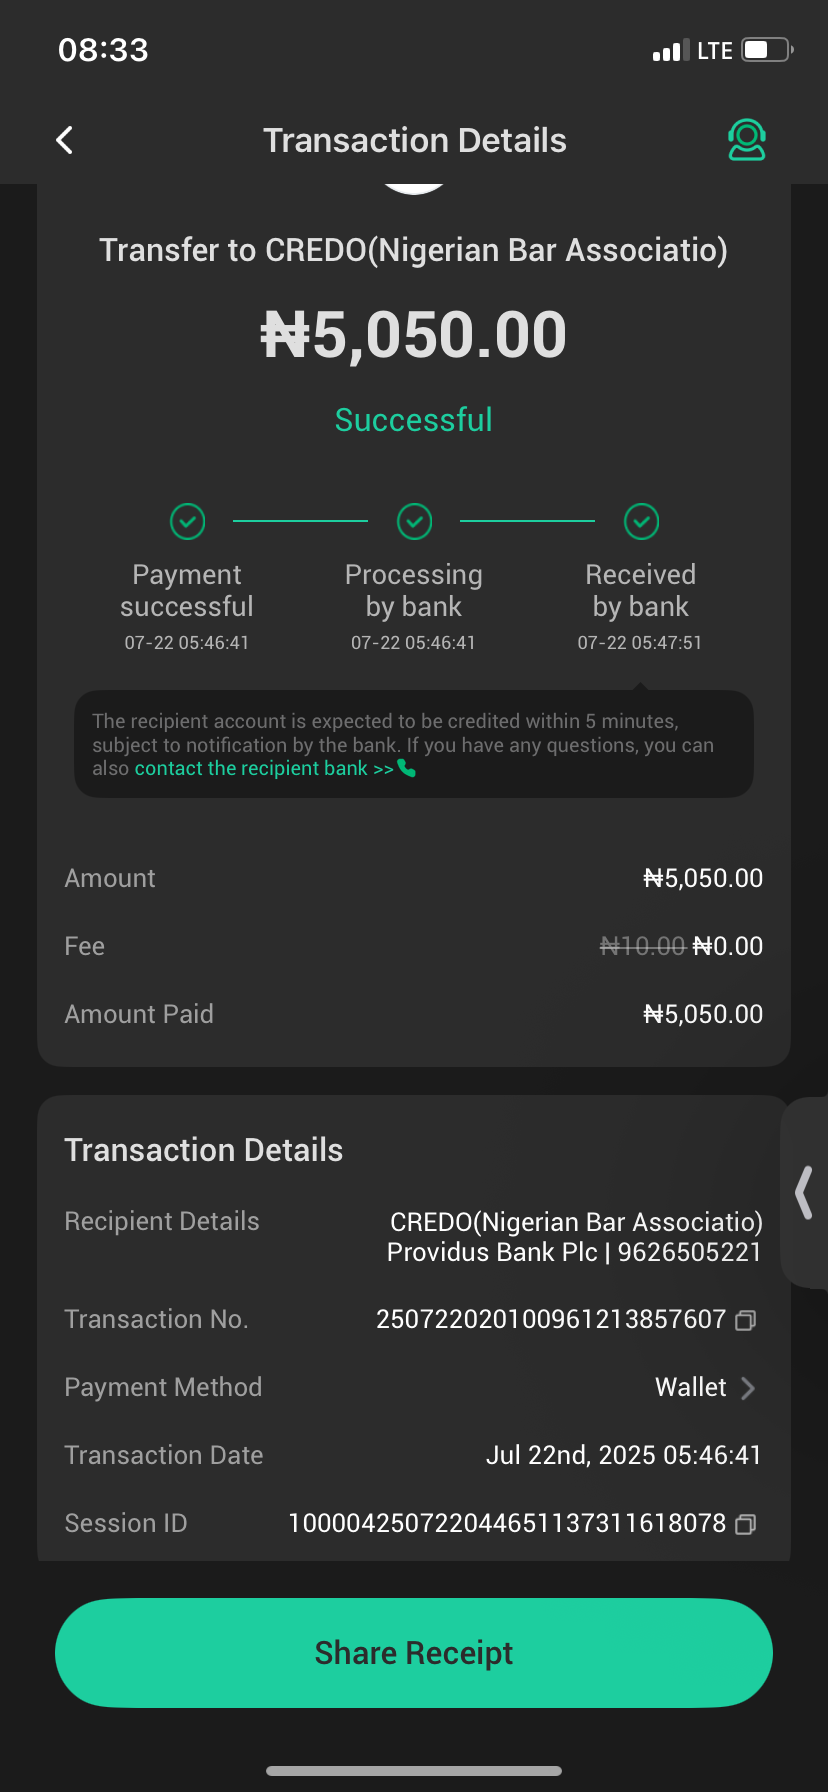
Task: Tap the Successful status text
Action: (413, 420)
